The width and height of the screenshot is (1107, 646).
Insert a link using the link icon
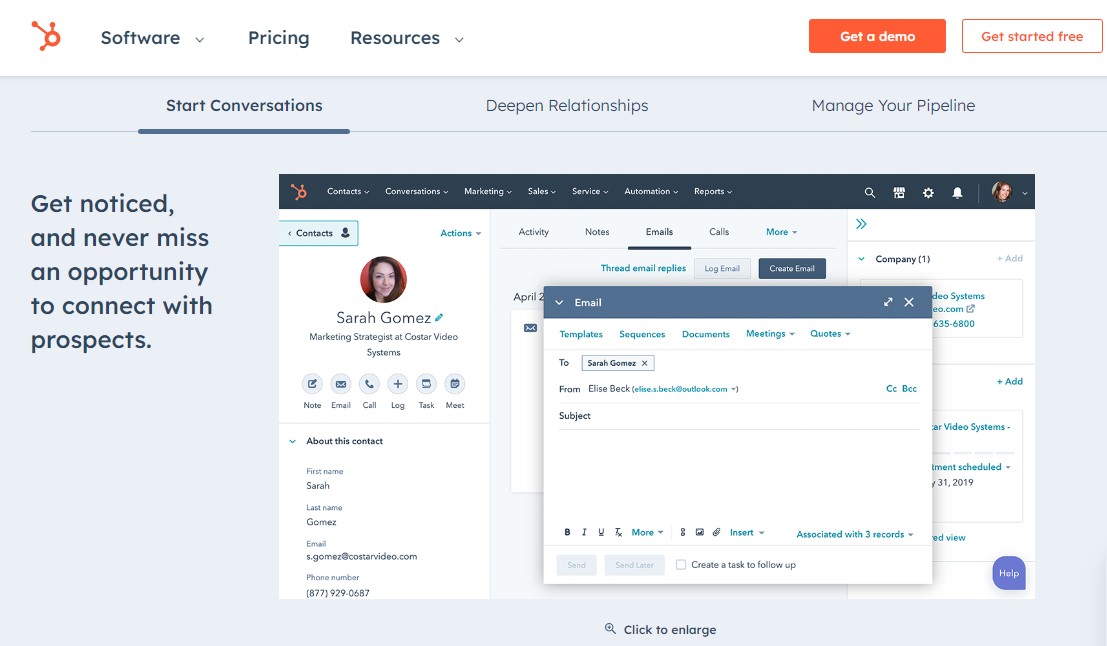[x=681, y=532]
